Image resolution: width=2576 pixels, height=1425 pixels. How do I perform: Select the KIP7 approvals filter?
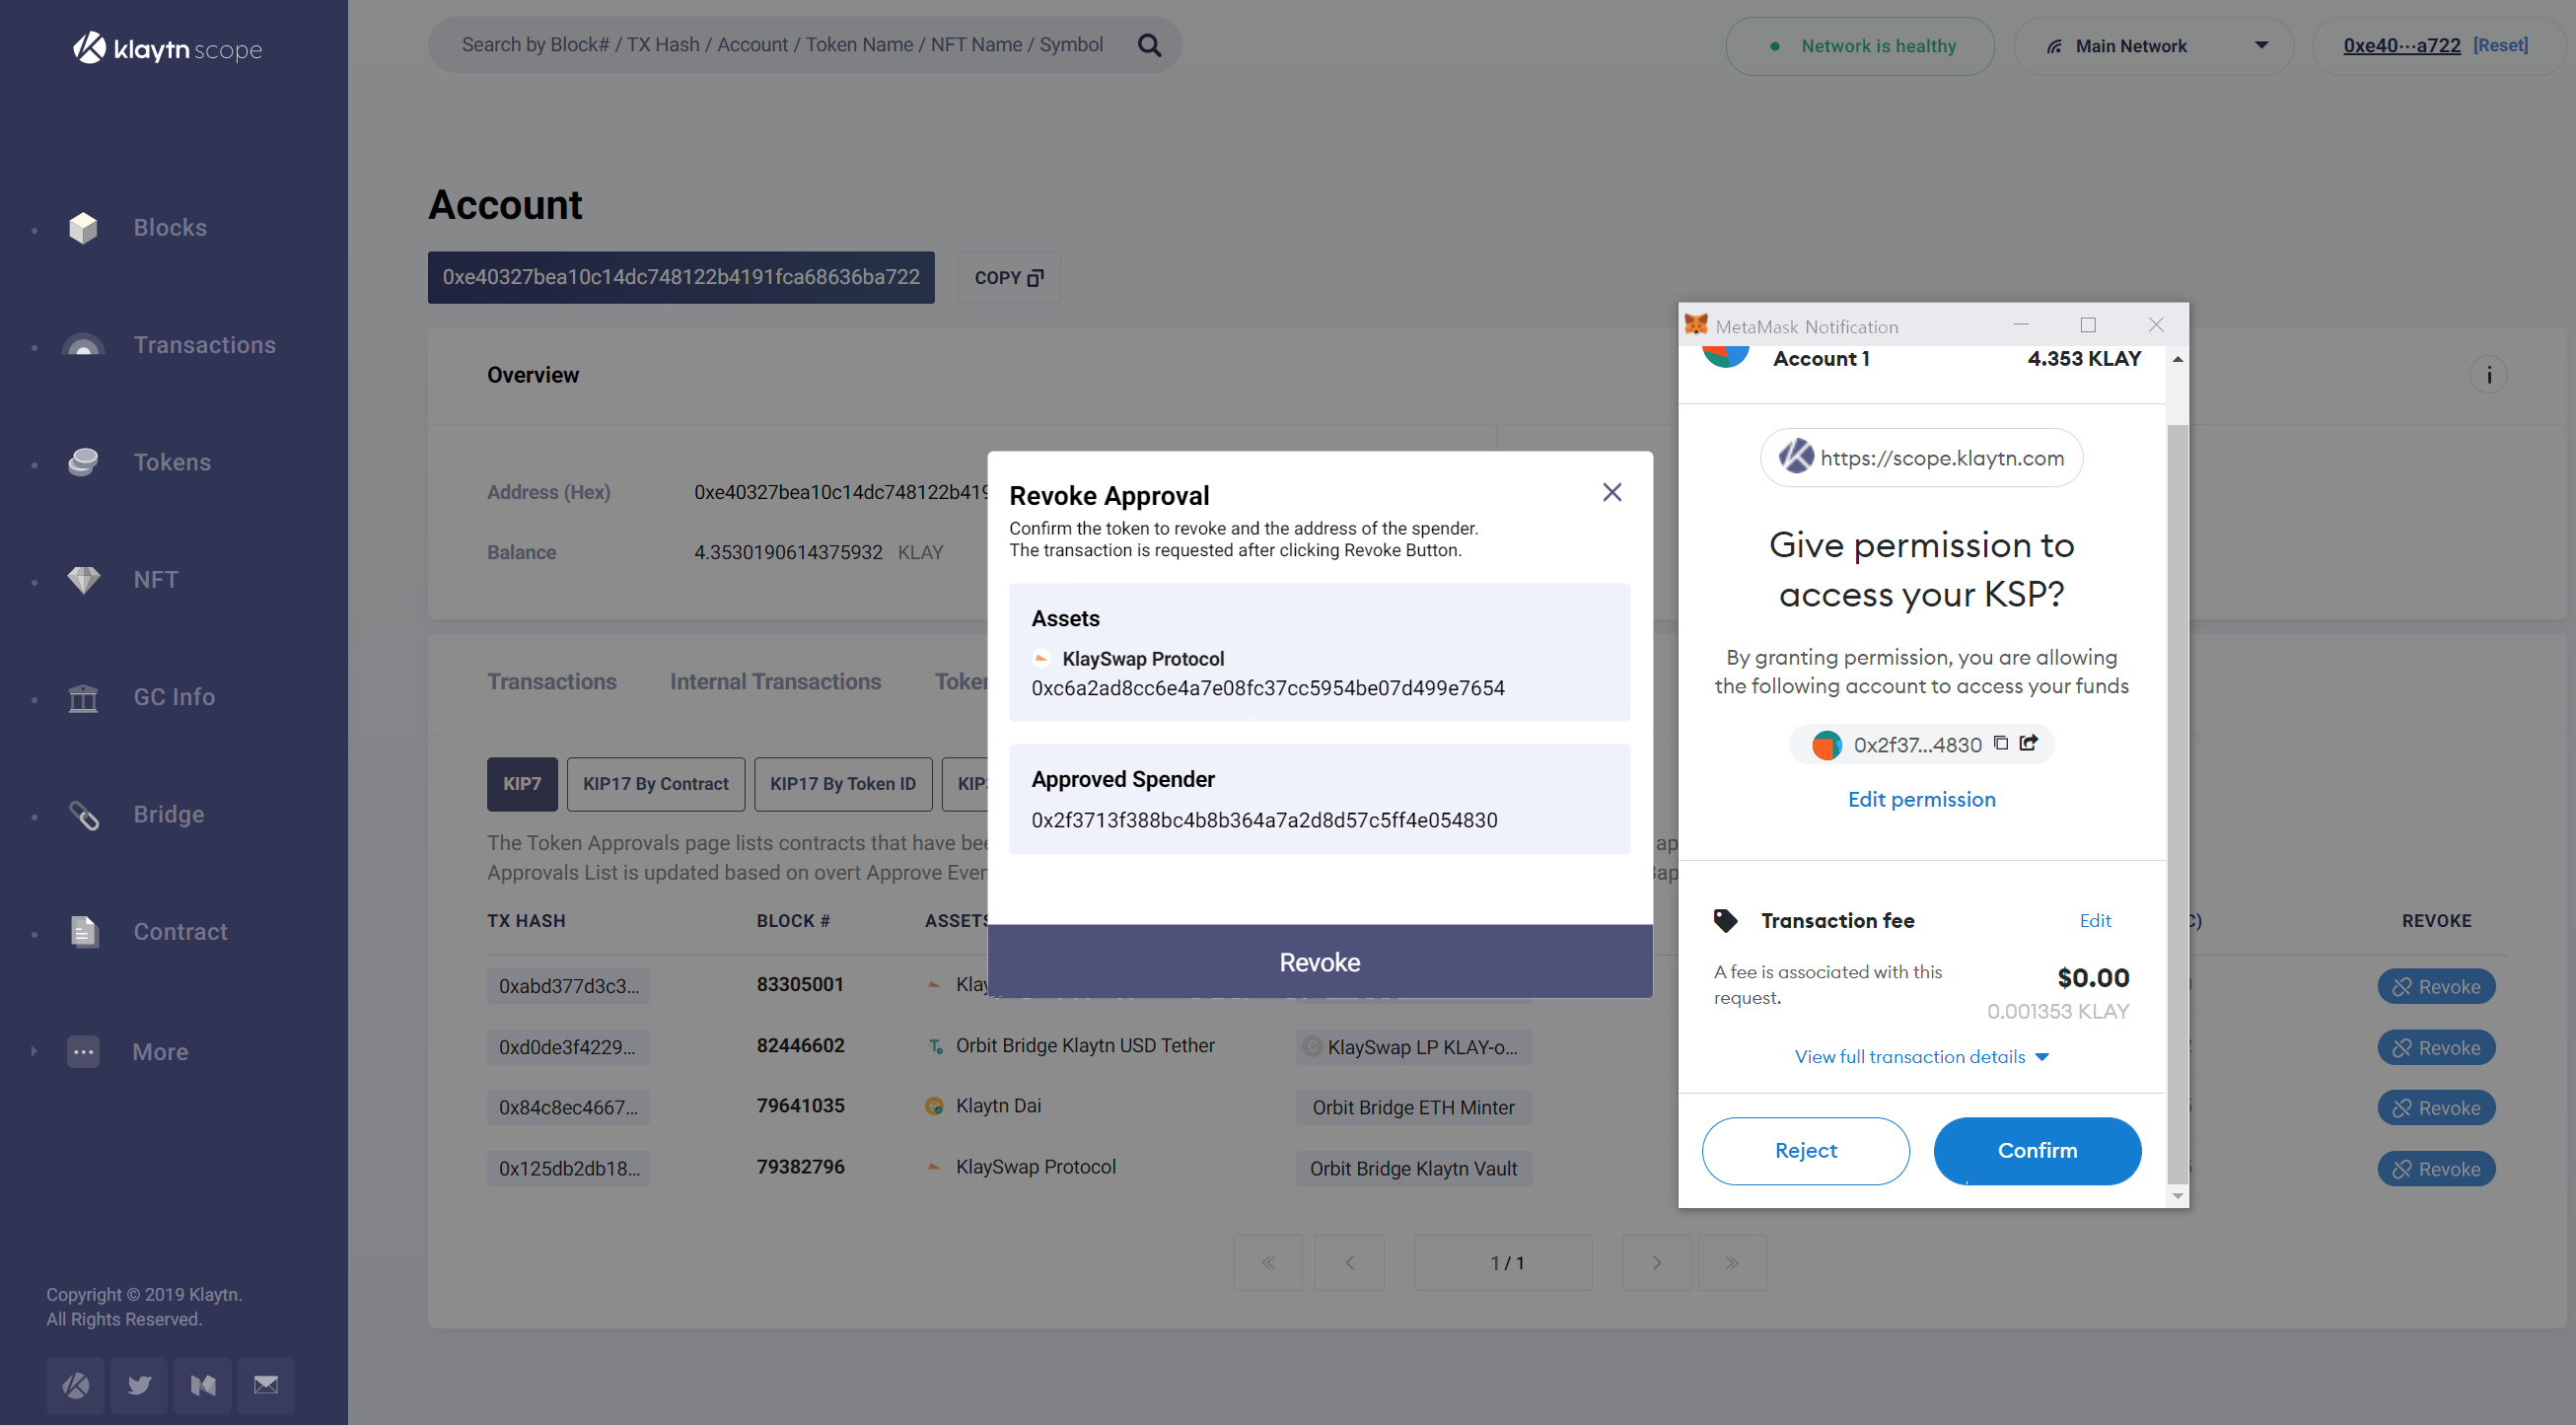(x=522, y=784)
